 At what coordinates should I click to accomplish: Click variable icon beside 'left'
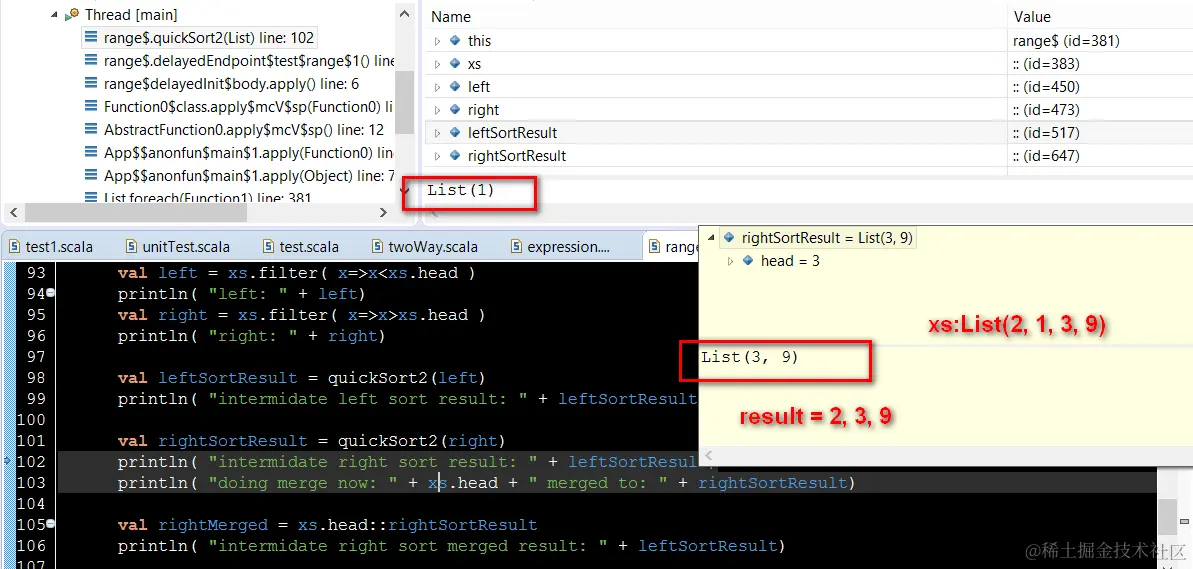[x=455, y=87]
